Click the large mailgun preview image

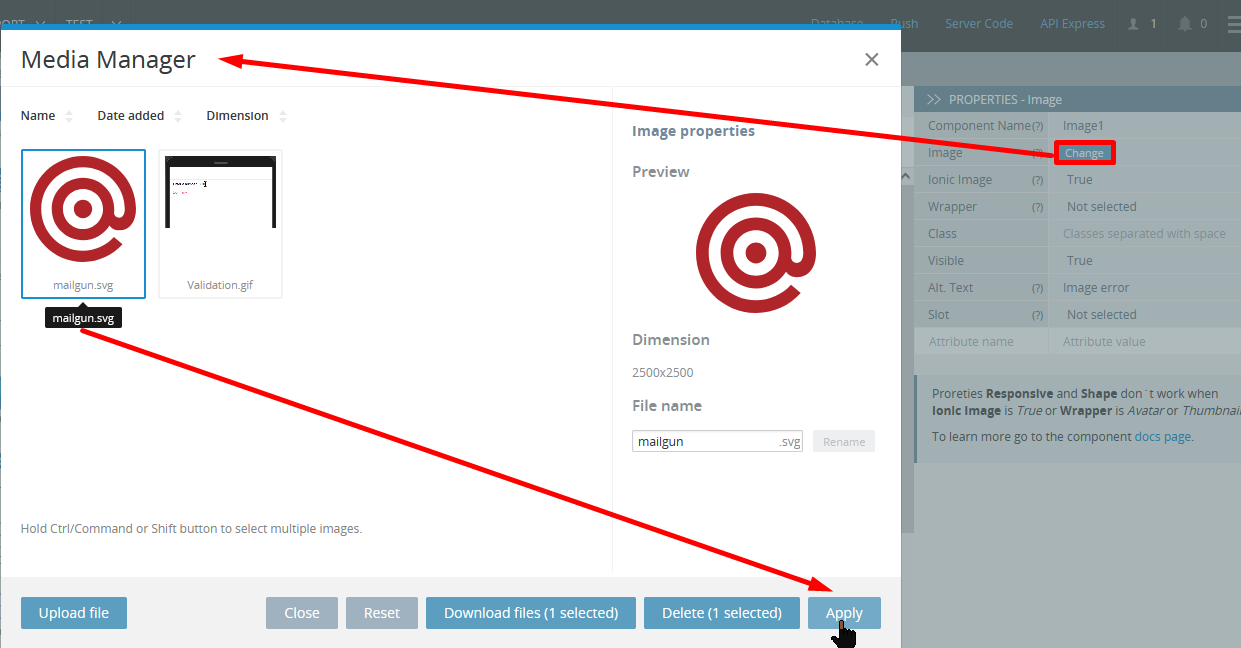click(756, 252)
